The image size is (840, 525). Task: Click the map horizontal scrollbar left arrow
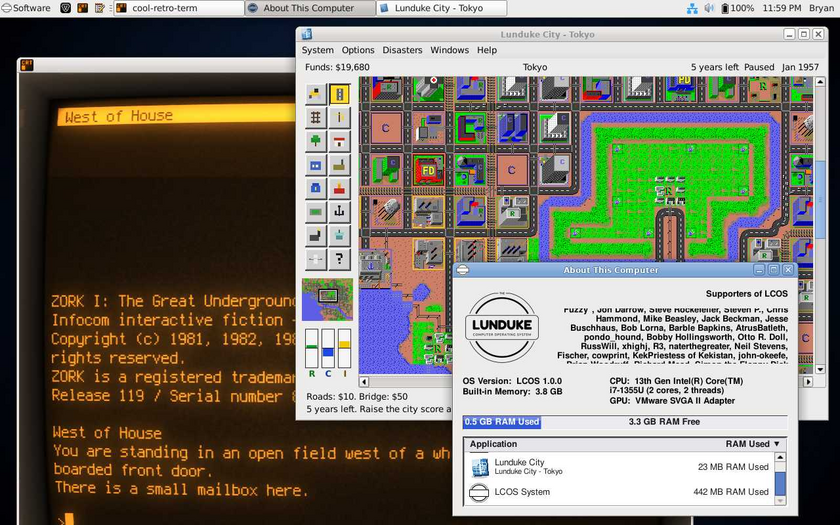pos(364,381)
